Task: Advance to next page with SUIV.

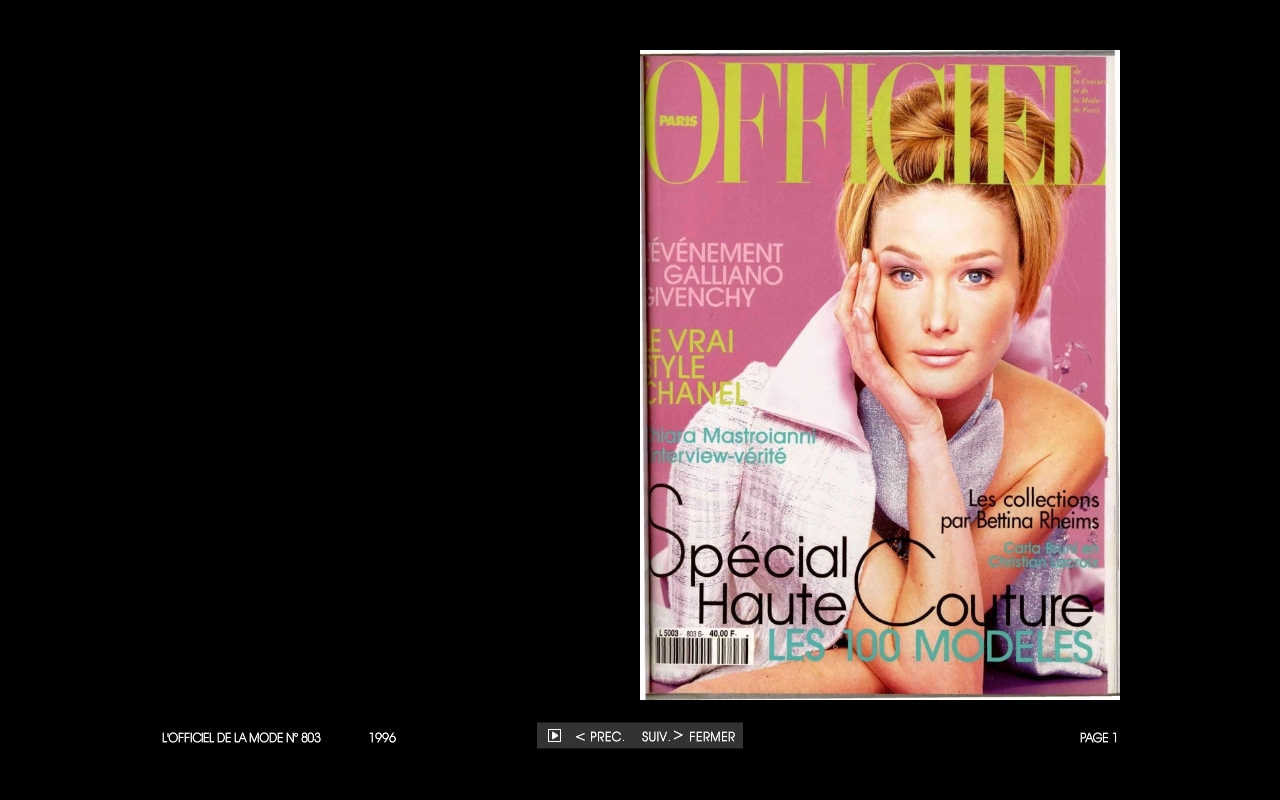Action: 661,737
